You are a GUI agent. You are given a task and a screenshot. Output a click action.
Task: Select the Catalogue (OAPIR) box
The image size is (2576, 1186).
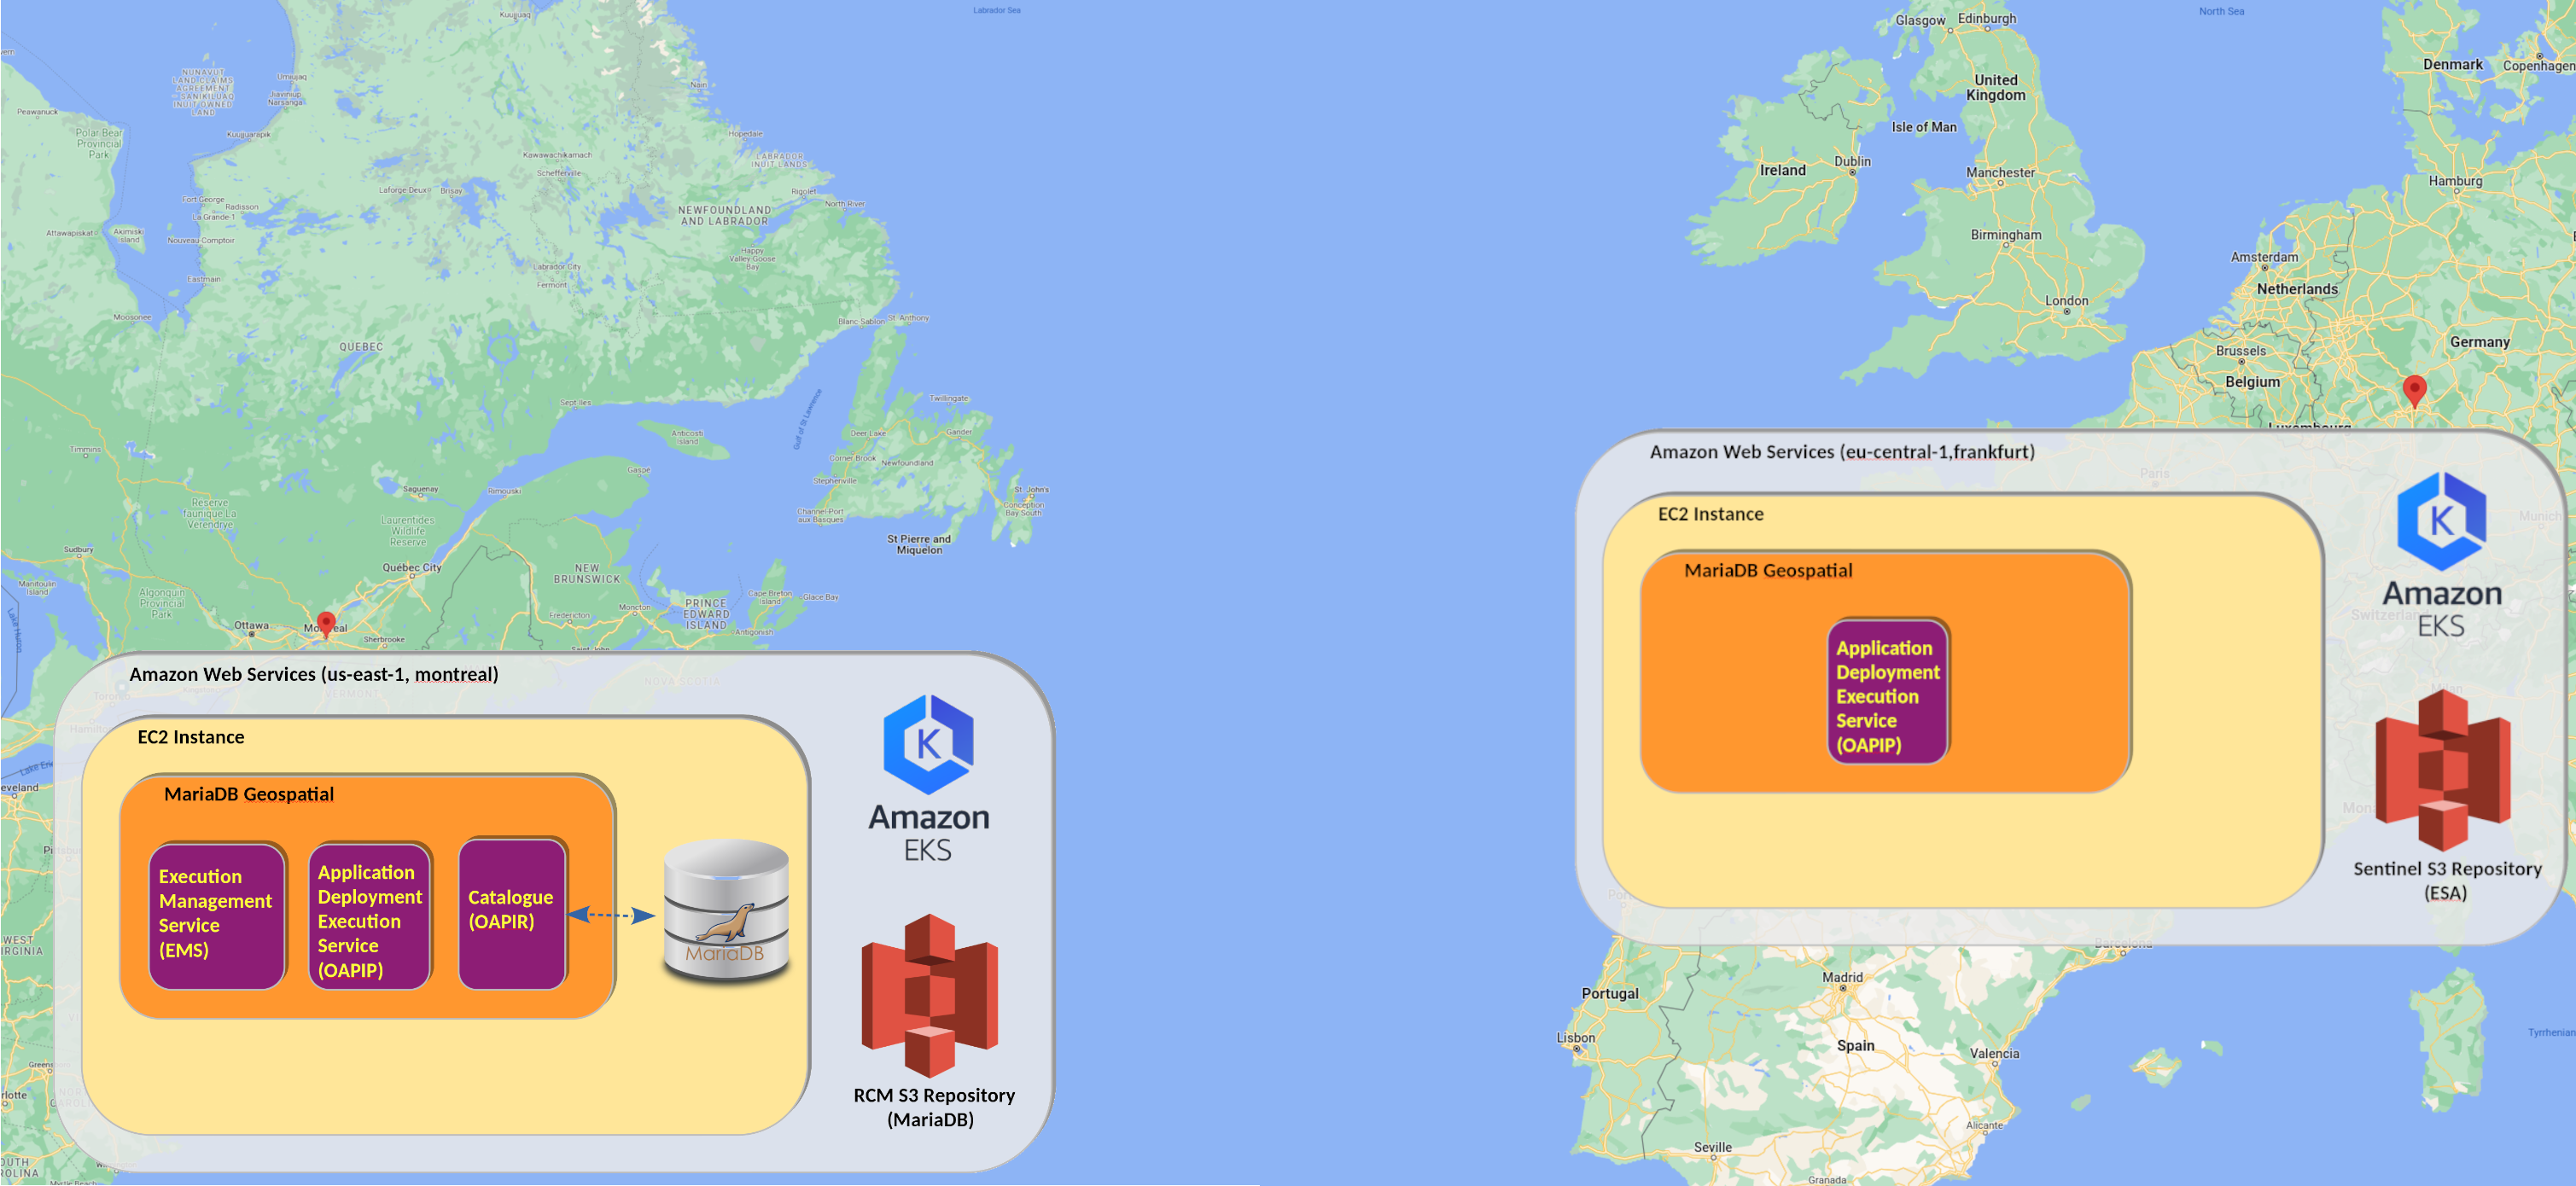click(513, 913)
